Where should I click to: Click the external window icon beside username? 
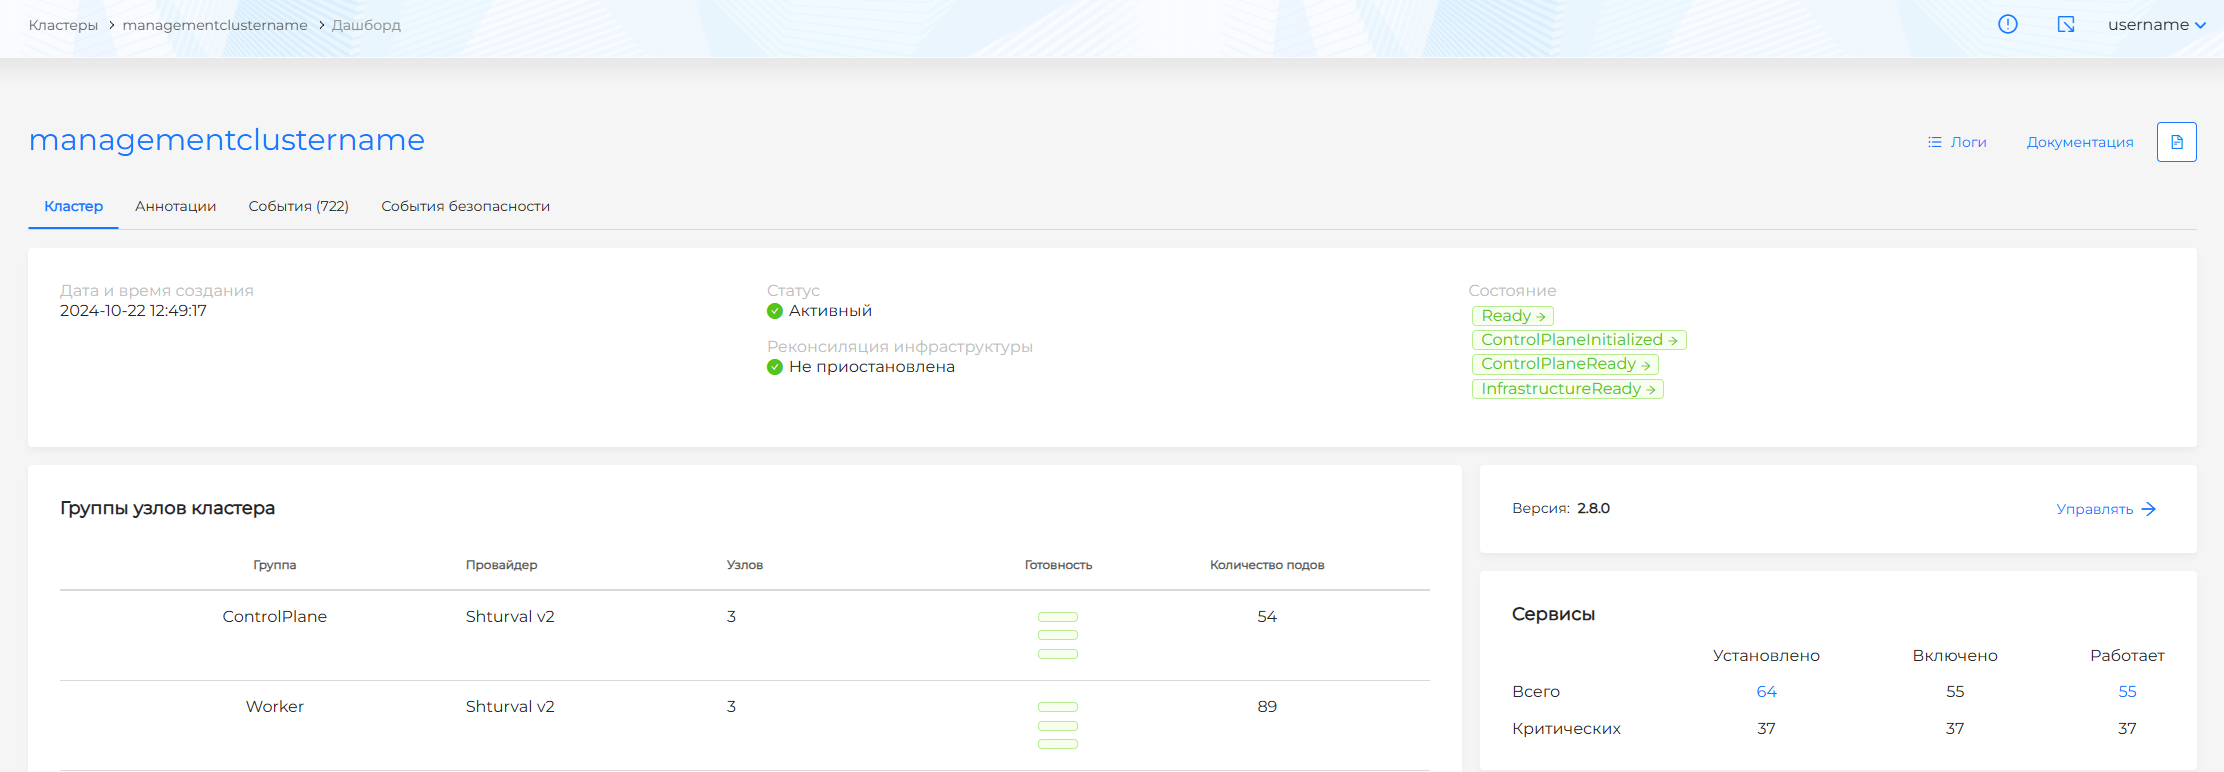point(2066,25)
